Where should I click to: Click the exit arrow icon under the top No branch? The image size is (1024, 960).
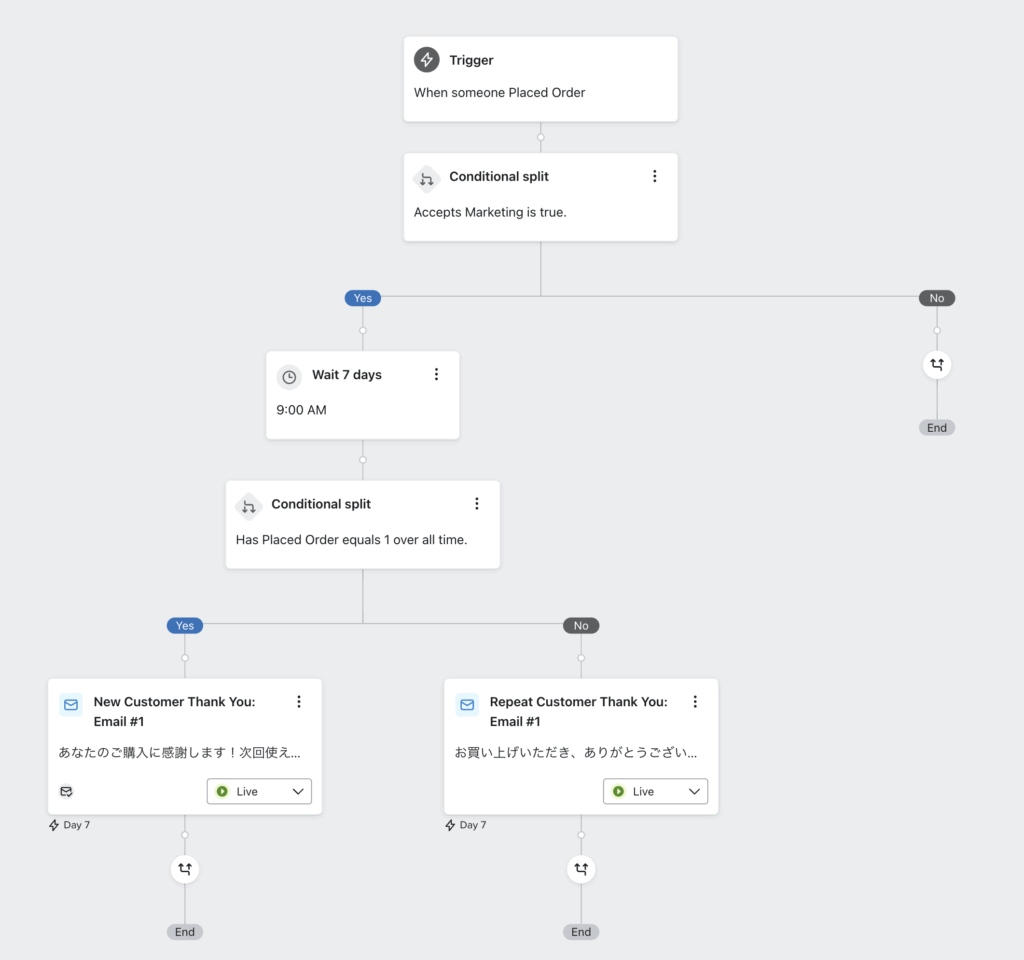click(937, 365)
